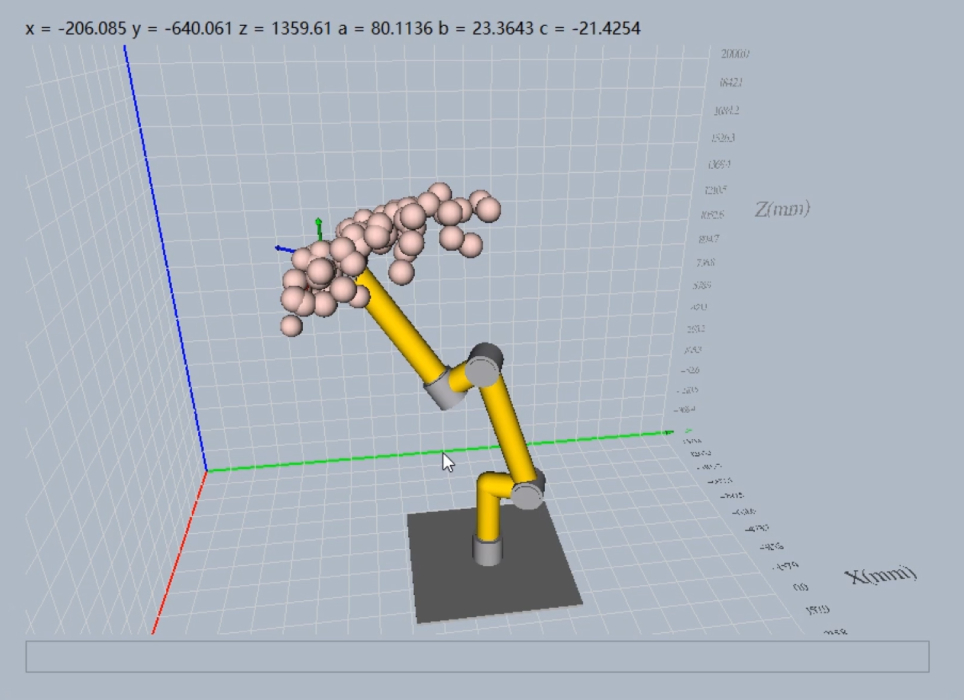The image size is (964, 700).
Task: Click the green arrowhead at the axis end
Action: click(670, 433)
